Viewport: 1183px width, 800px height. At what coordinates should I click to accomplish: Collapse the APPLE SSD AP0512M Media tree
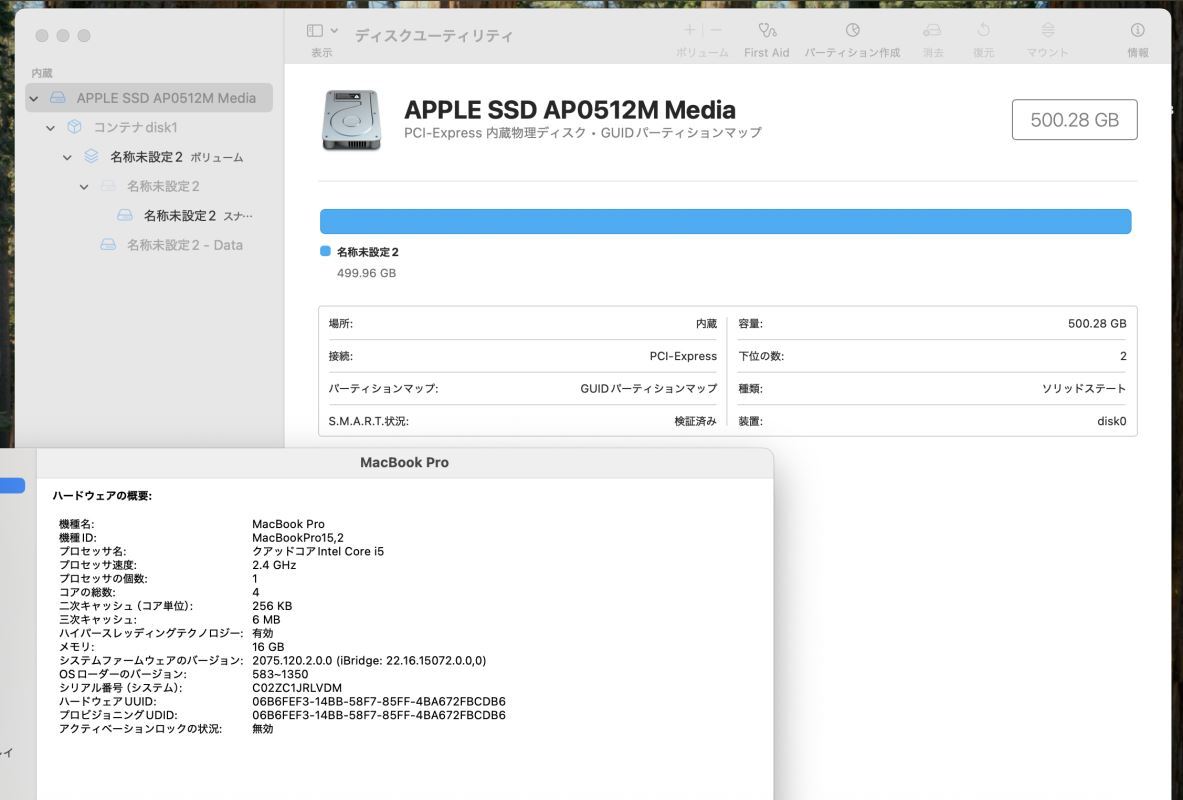[x=34, y=98]
